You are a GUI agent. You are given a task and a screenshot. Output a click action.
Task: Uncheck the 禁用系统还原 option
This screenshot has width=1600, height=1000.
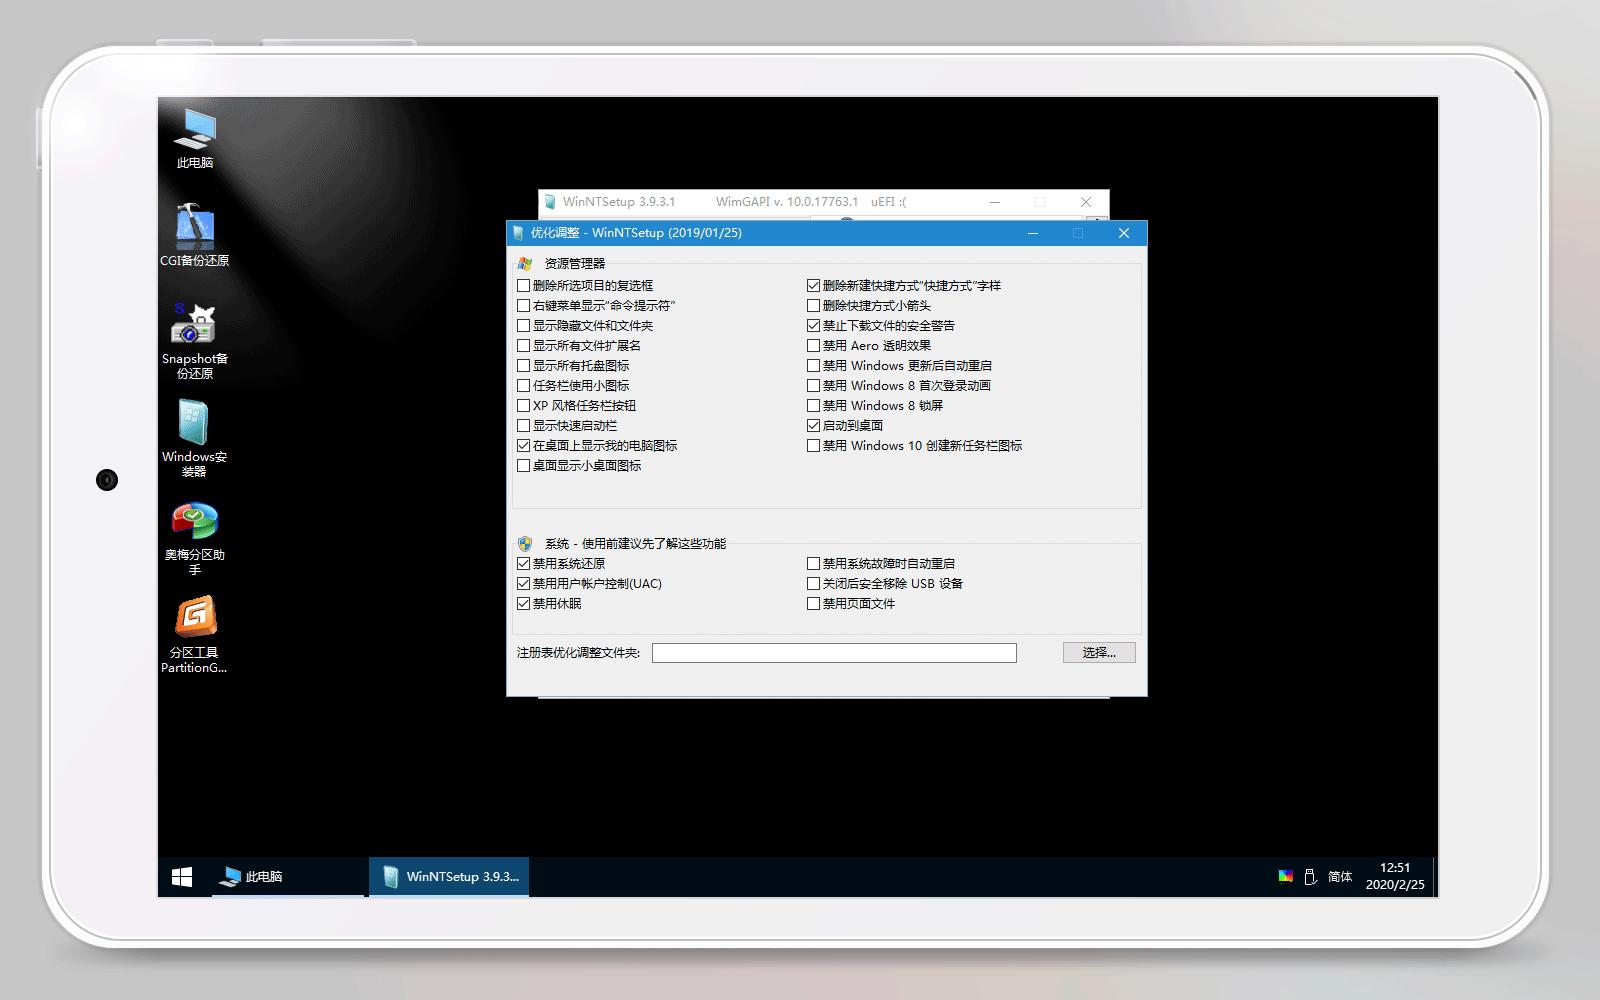[523, 563]
